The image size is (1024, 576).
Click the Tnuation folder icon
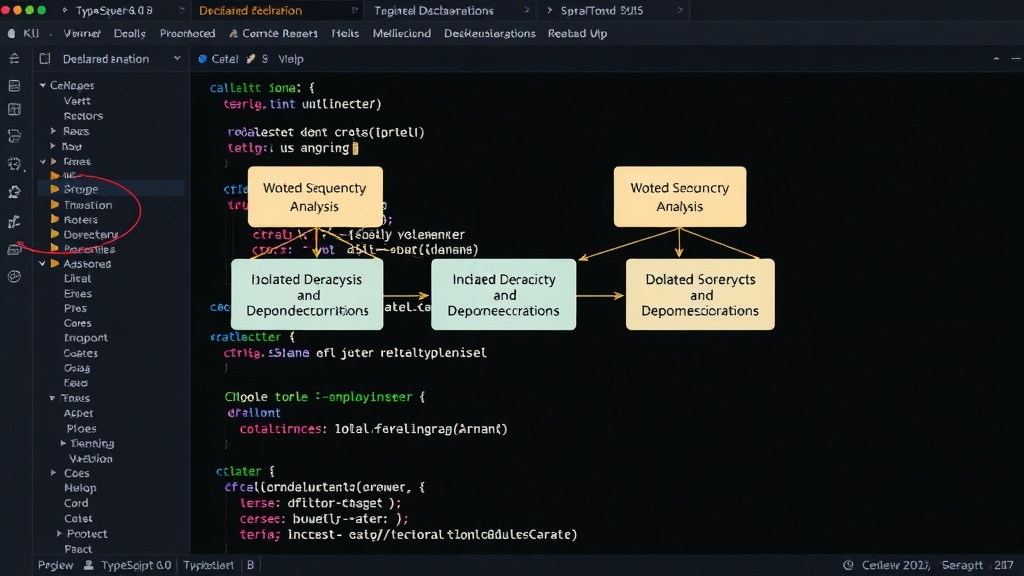click(55, 204)
